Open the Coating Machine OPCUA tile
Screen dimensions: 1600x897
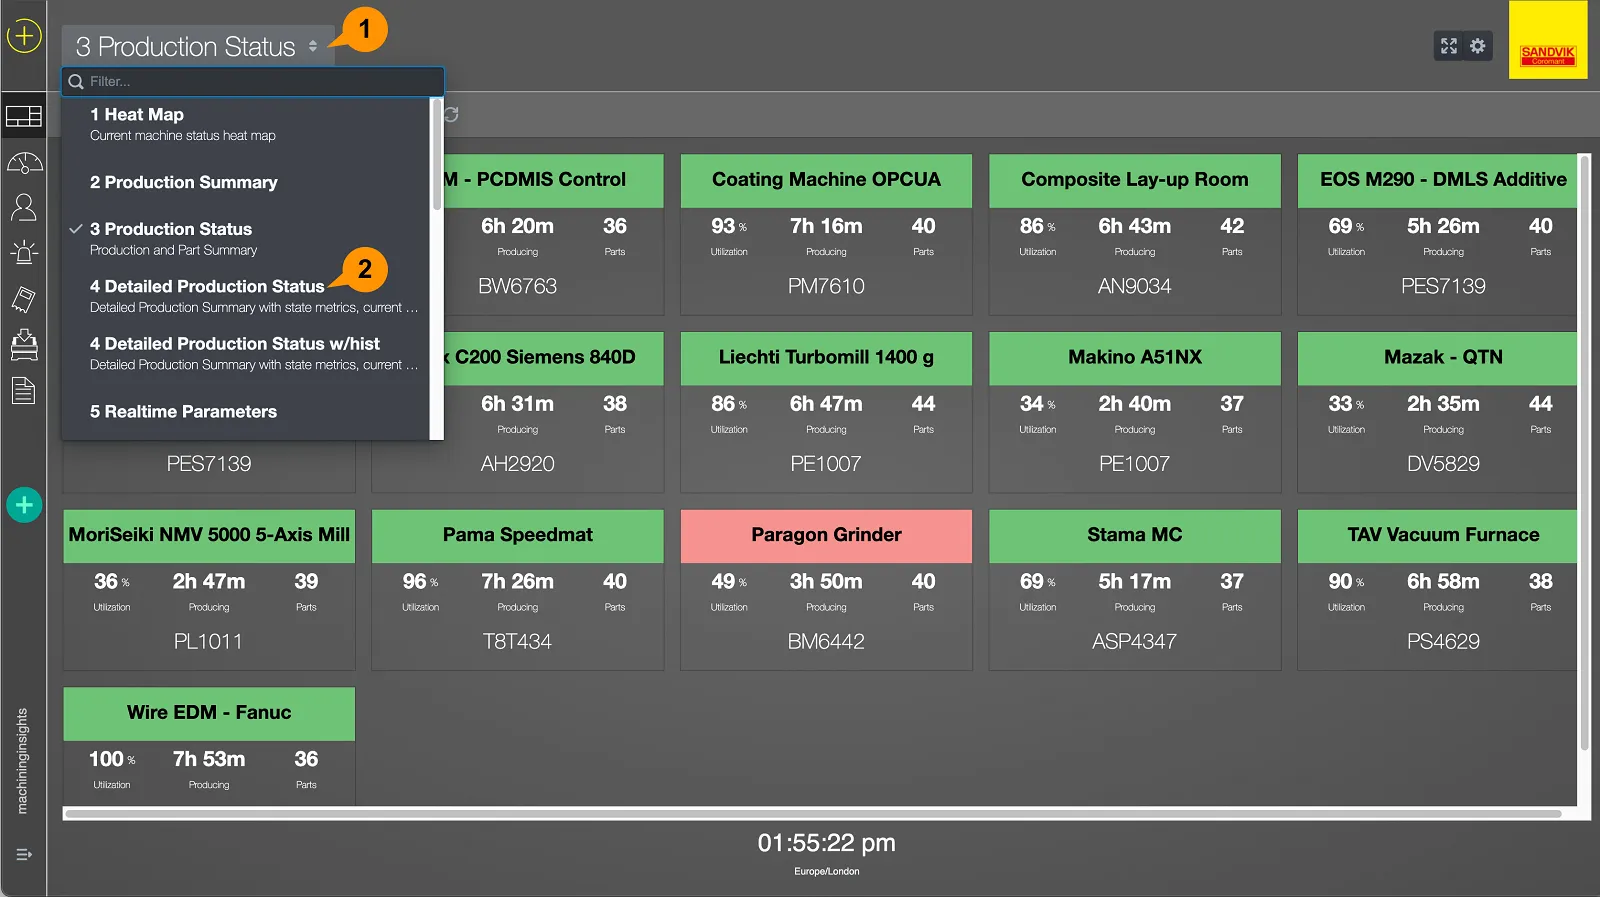point(826,234)
